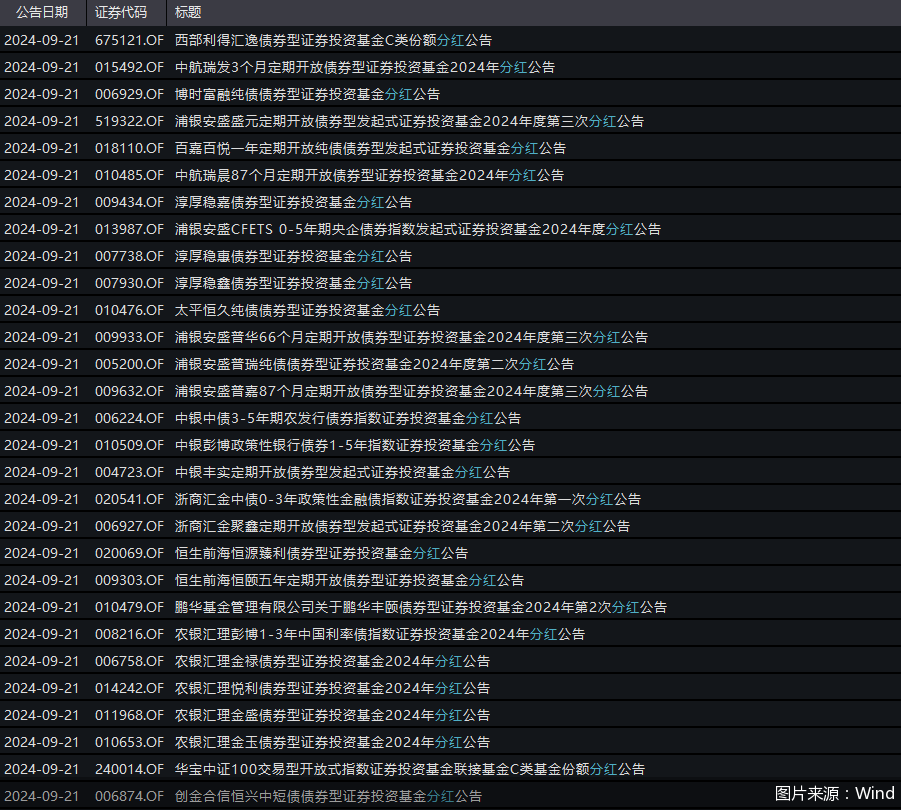Open 中银丰实定期开放债券型 announcement
Viewport: 901px width, 810px height.
tap(342, 472)
